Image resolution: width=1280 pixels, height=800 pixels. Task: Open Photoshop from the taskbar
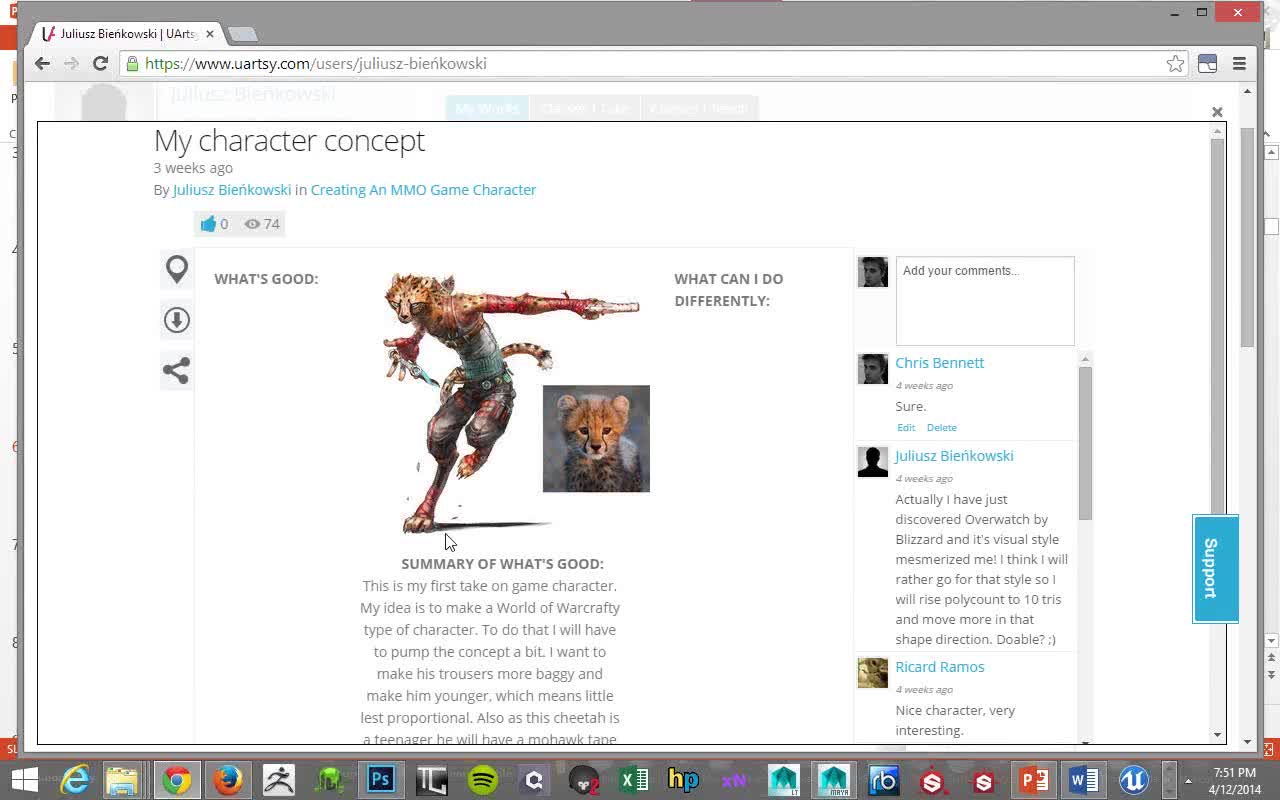click(x=380, y=780)
